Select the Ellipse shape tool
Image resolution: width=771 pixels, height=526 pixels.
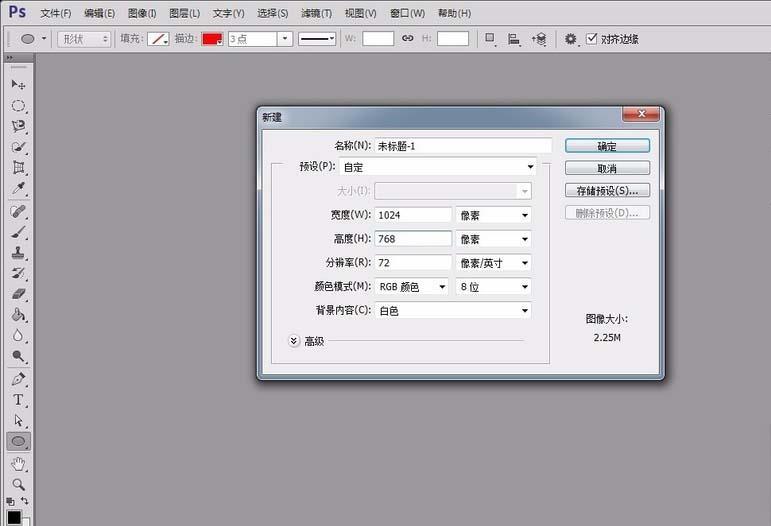[18, 441]
